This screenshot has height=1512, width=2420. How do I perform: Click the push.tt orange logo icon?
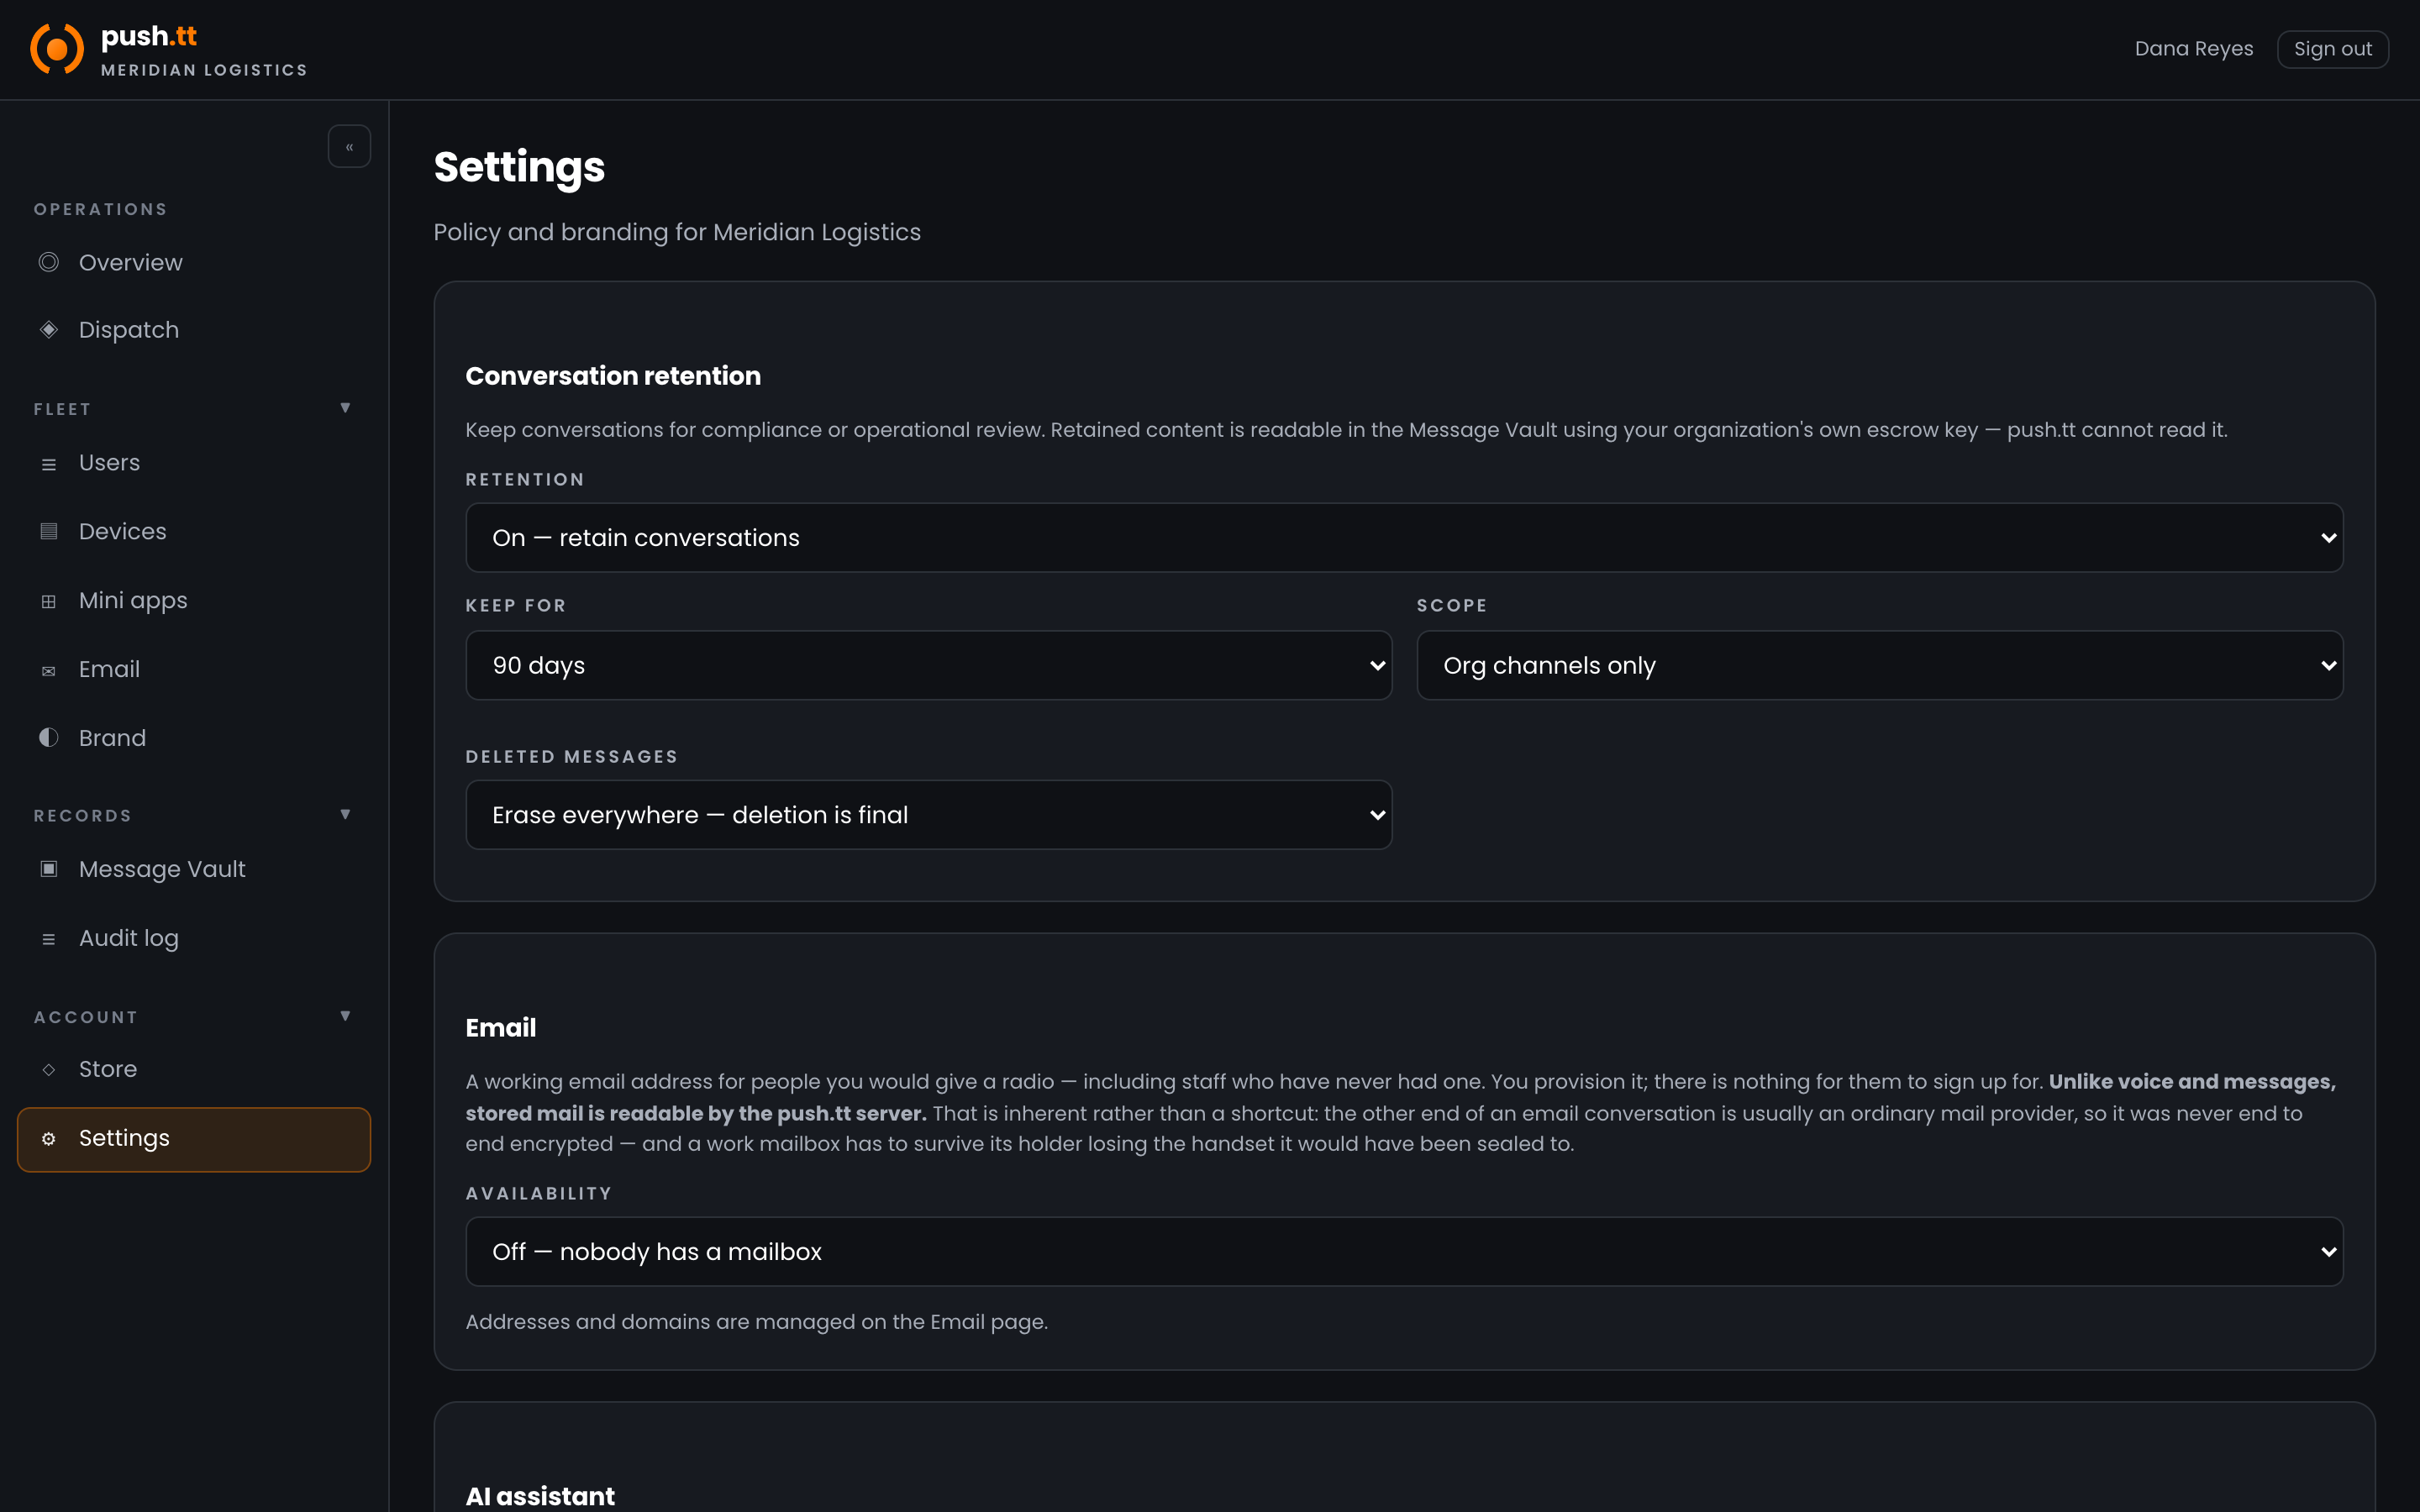[57, 49]
